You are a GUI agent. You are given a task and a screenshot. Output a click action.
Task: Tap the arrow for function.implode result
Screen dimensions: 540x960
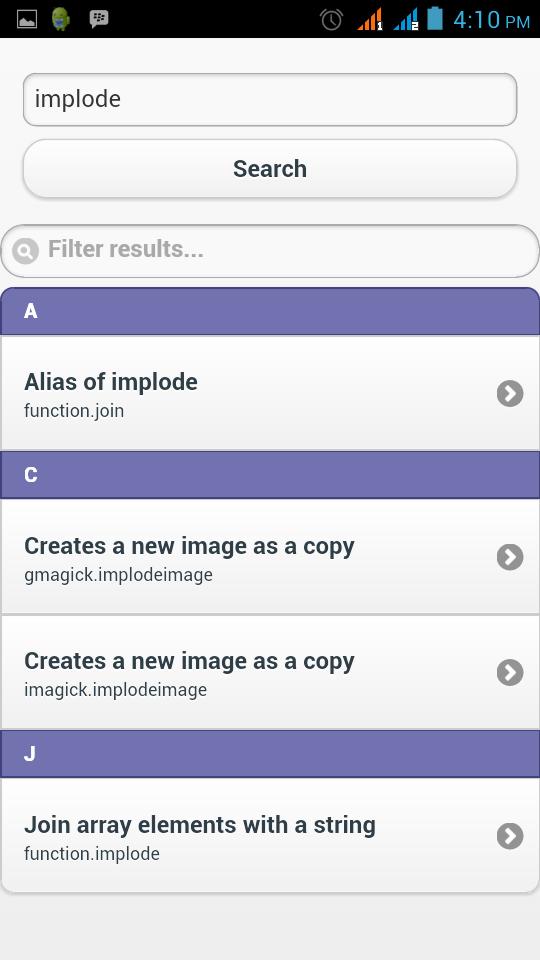pos(510,836)
